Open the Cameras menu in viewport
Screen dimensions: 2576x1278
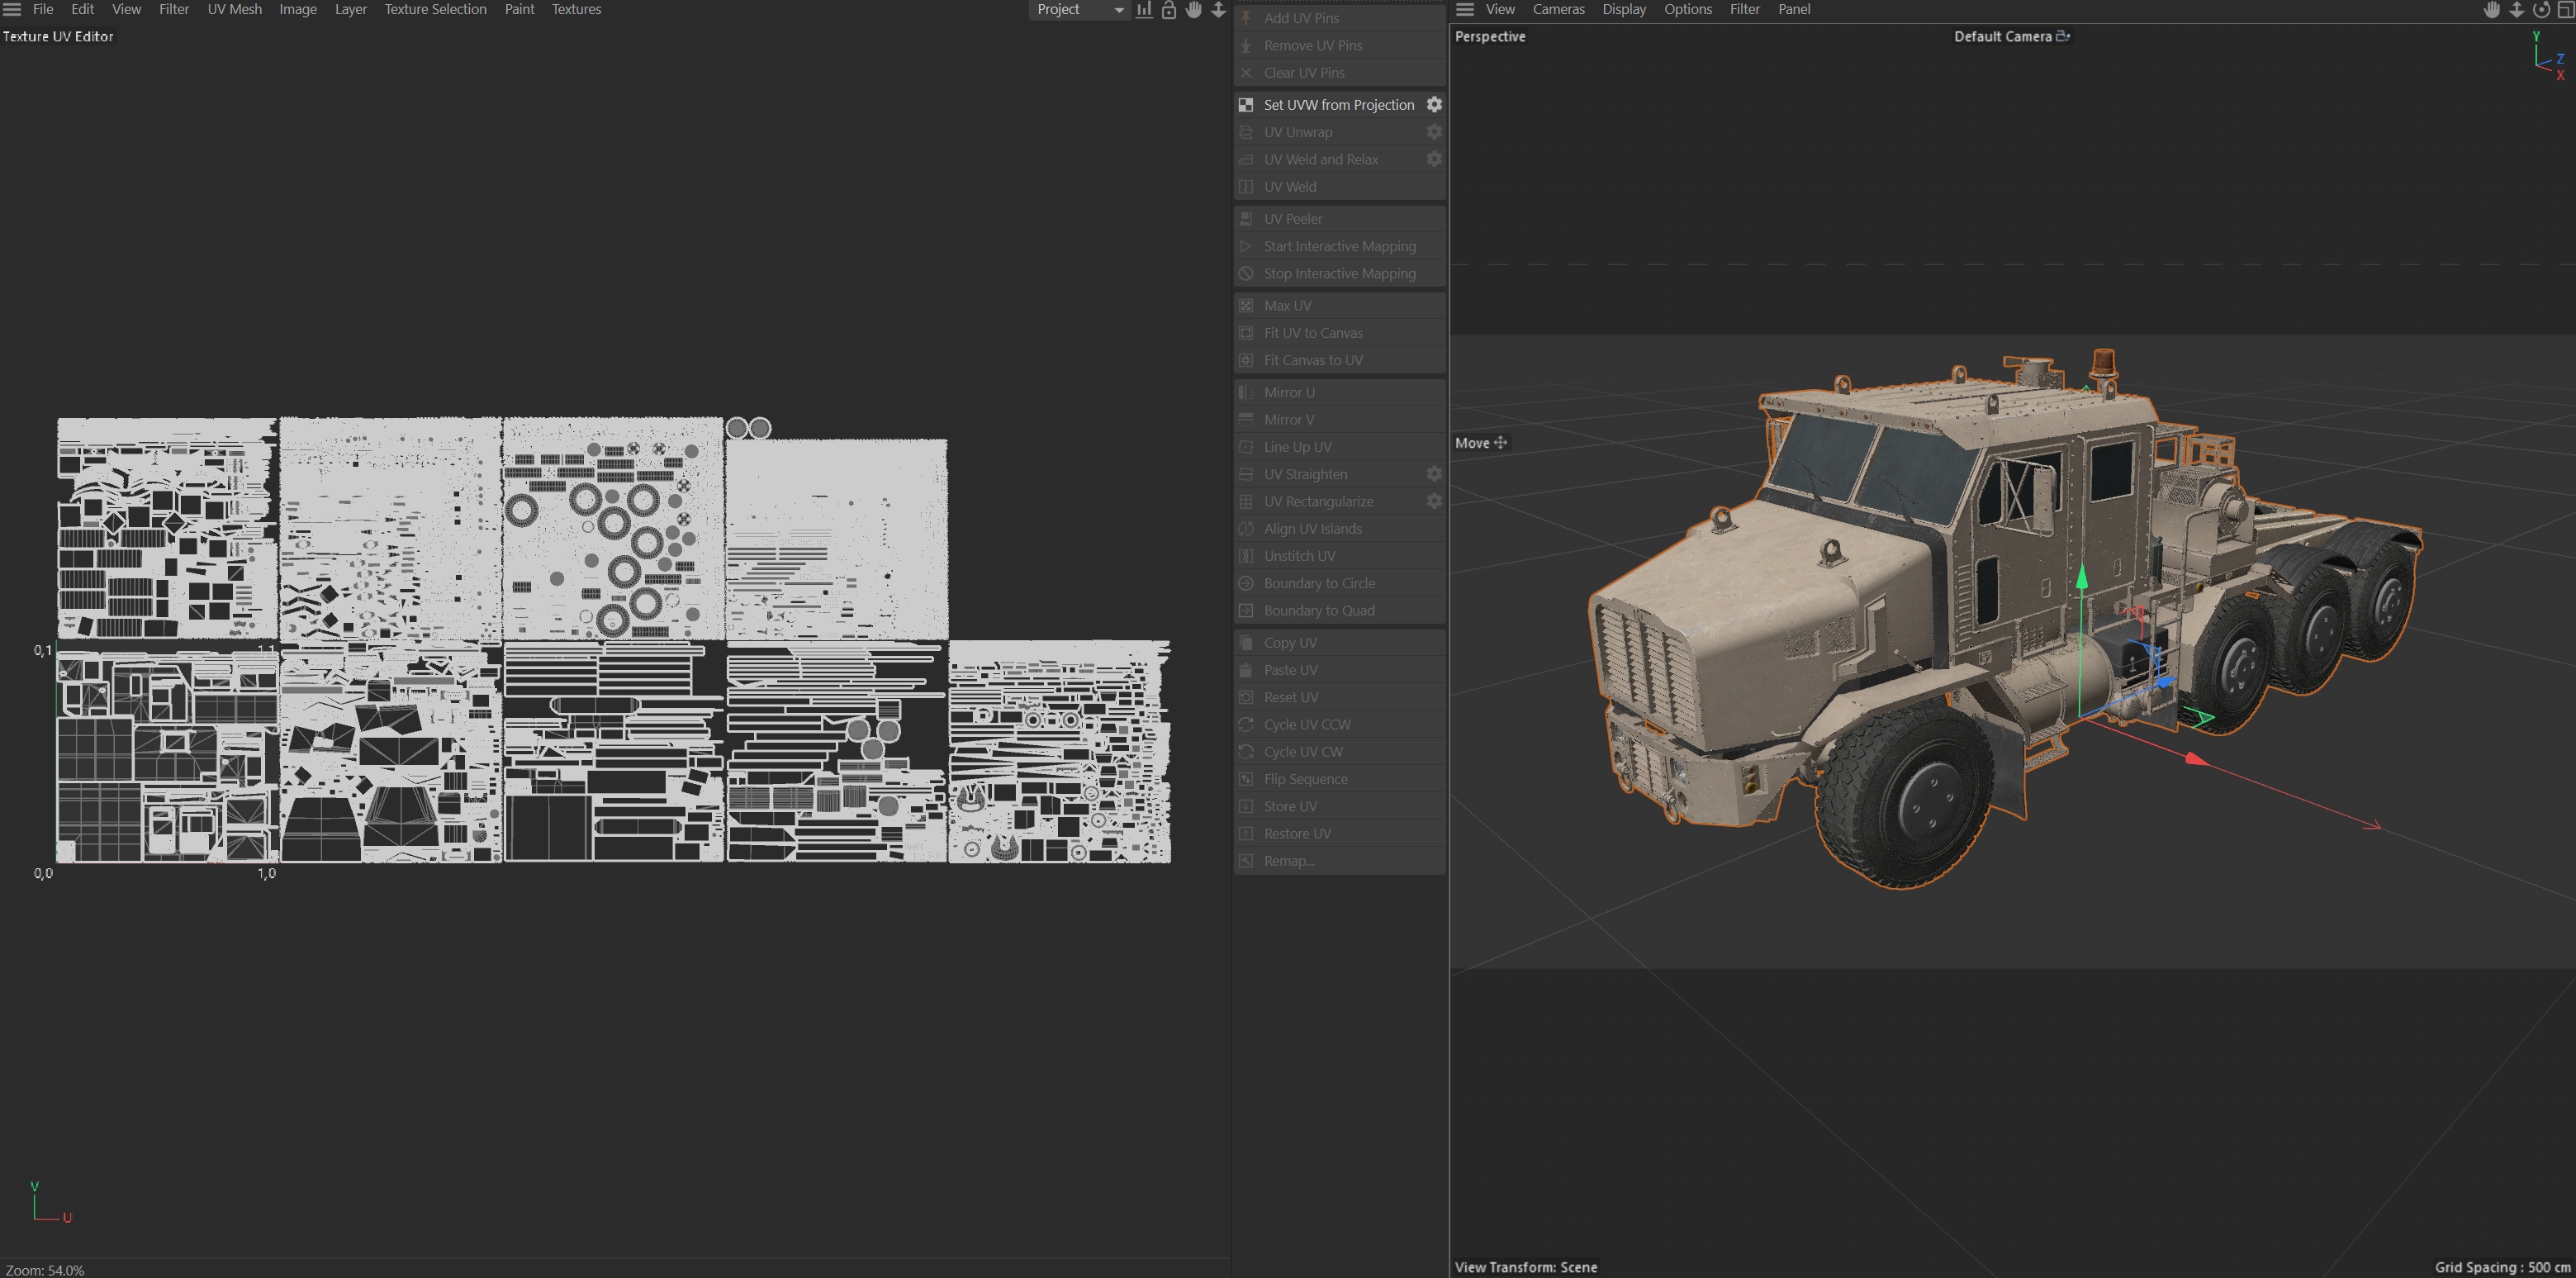tap(1558, 10)
